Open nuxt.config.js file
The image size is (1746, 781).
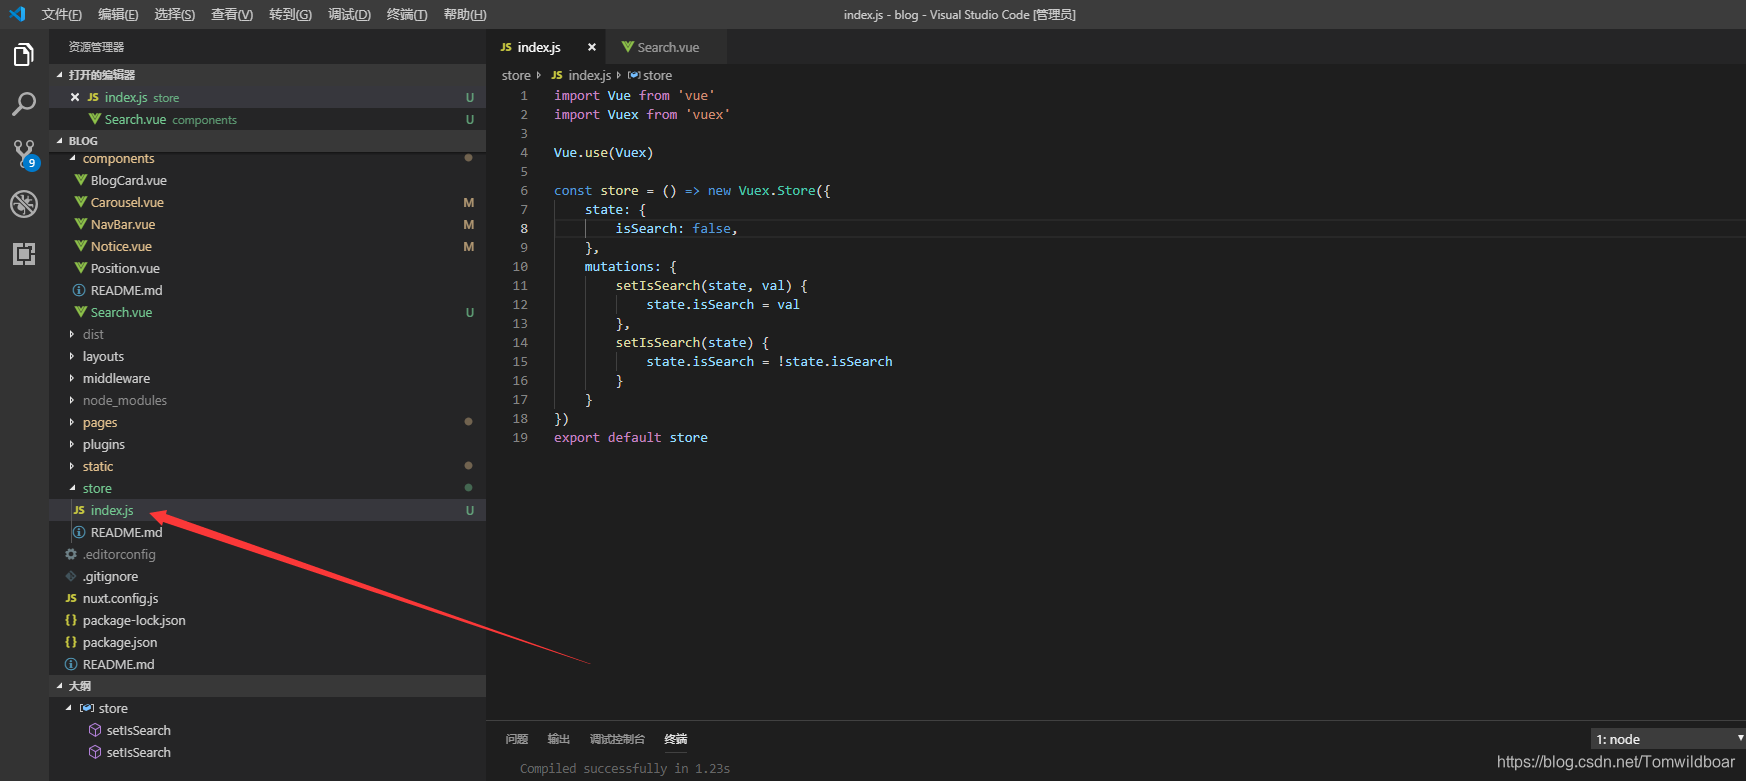tap(268, 598)
